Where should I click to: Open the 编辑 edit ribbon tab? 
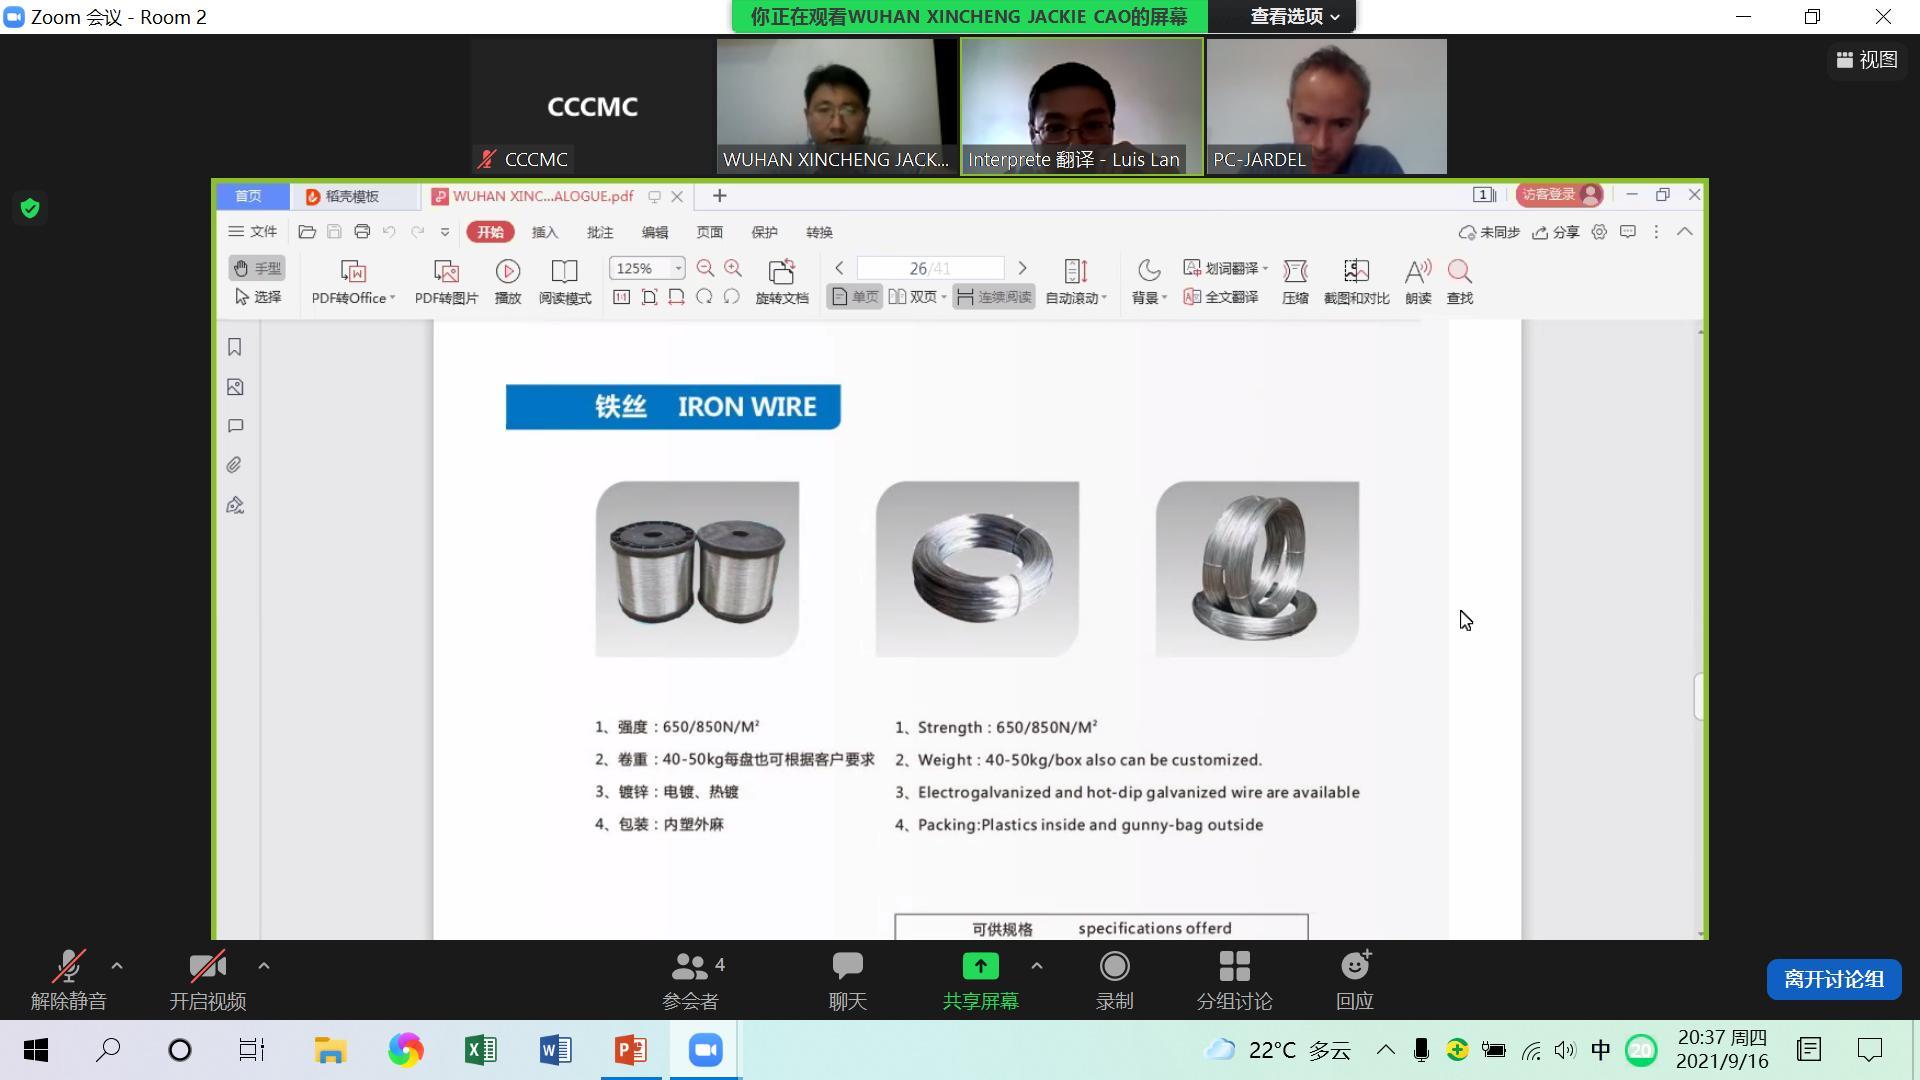tap(655, 232)
